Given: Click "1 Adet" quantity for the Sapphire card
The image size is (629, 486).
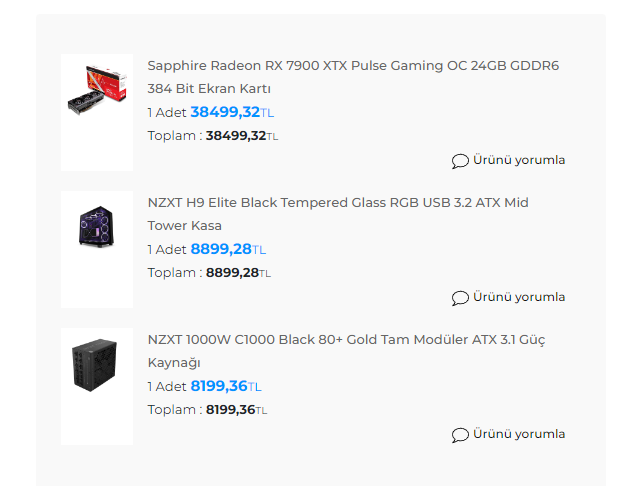Looking at the screenshot, I should pyautogui.click(x=167, y=113).
